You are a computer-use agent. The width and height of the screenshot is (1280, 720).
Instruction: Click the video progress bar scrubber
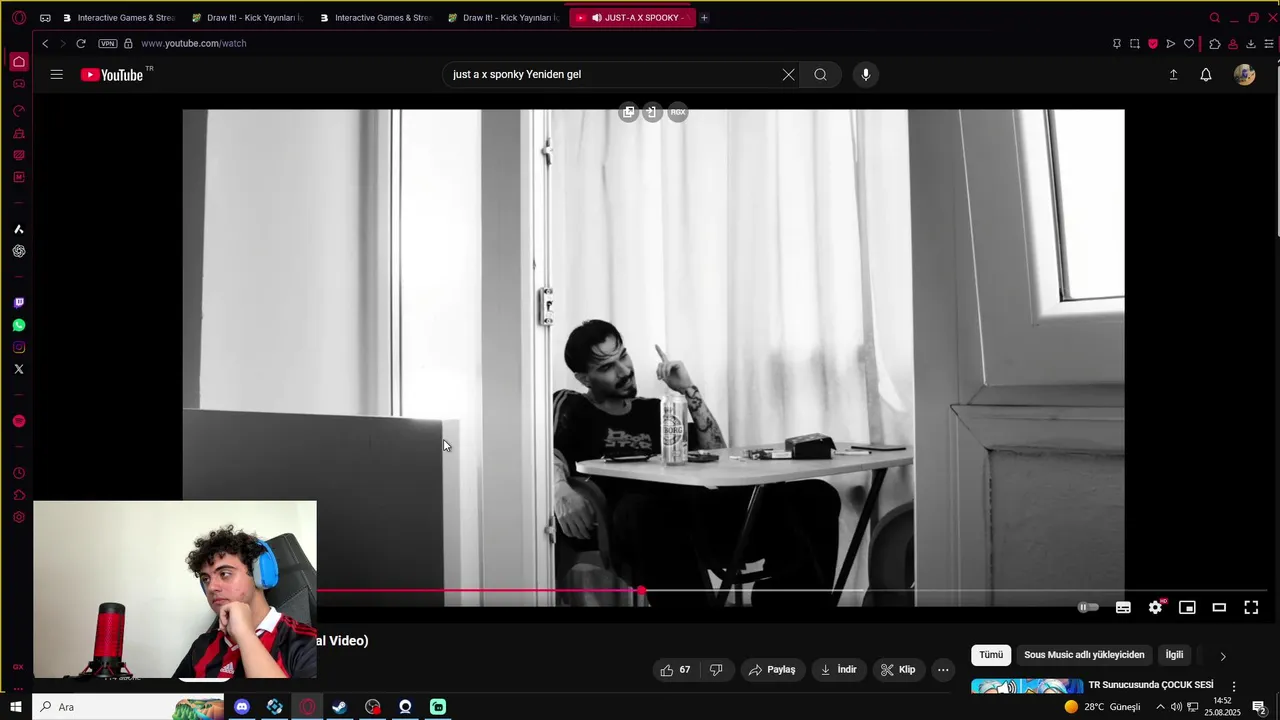point(641,591)
